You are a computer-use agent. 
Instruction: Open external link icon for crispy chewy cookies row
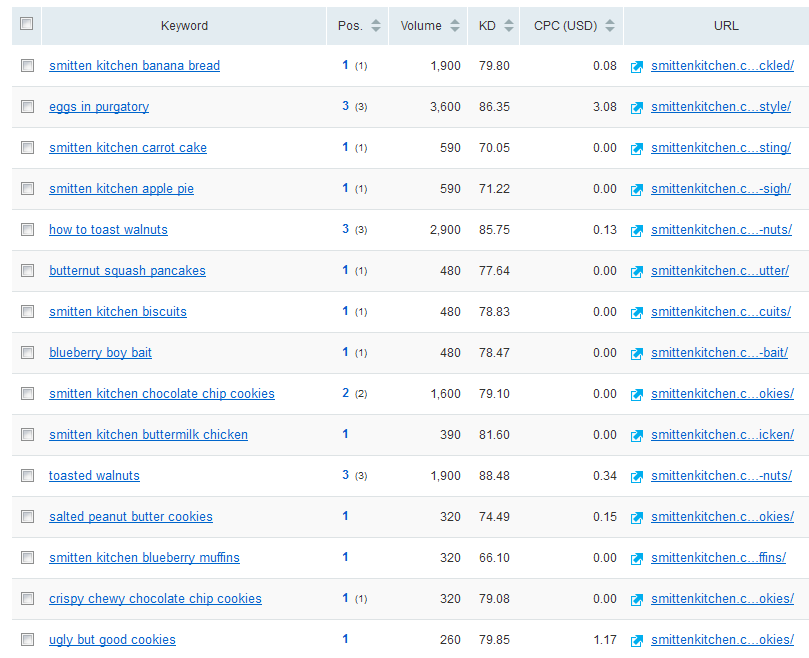637,600
